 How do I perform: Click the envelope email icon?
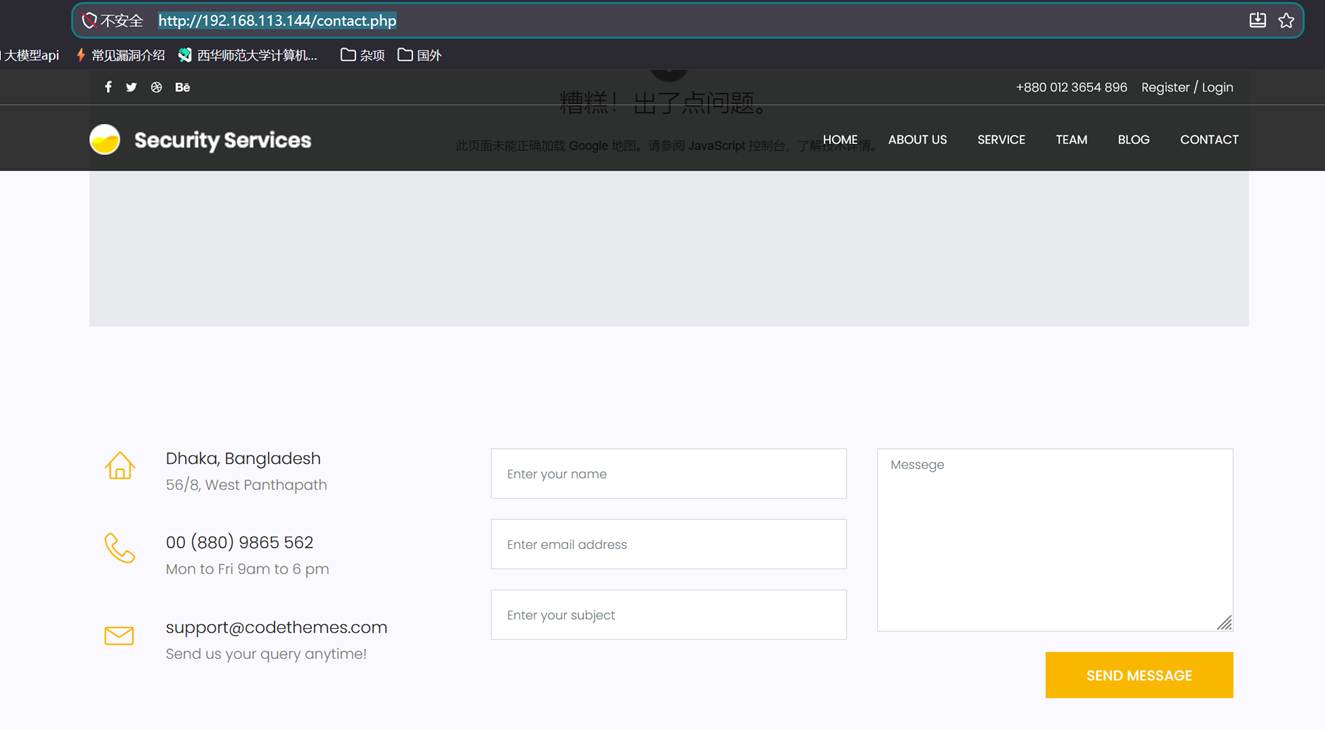pos(119,636)
